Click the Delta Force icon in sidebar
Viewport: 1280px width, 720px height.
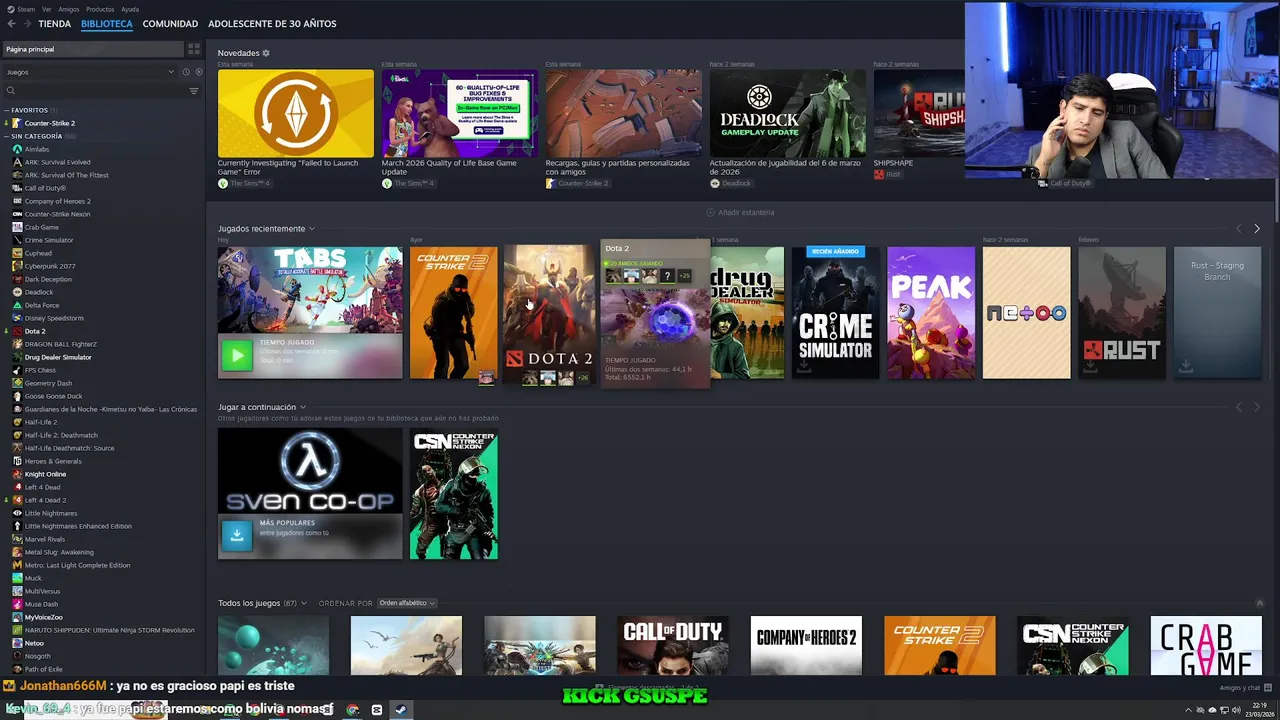[x=17, y=305]
